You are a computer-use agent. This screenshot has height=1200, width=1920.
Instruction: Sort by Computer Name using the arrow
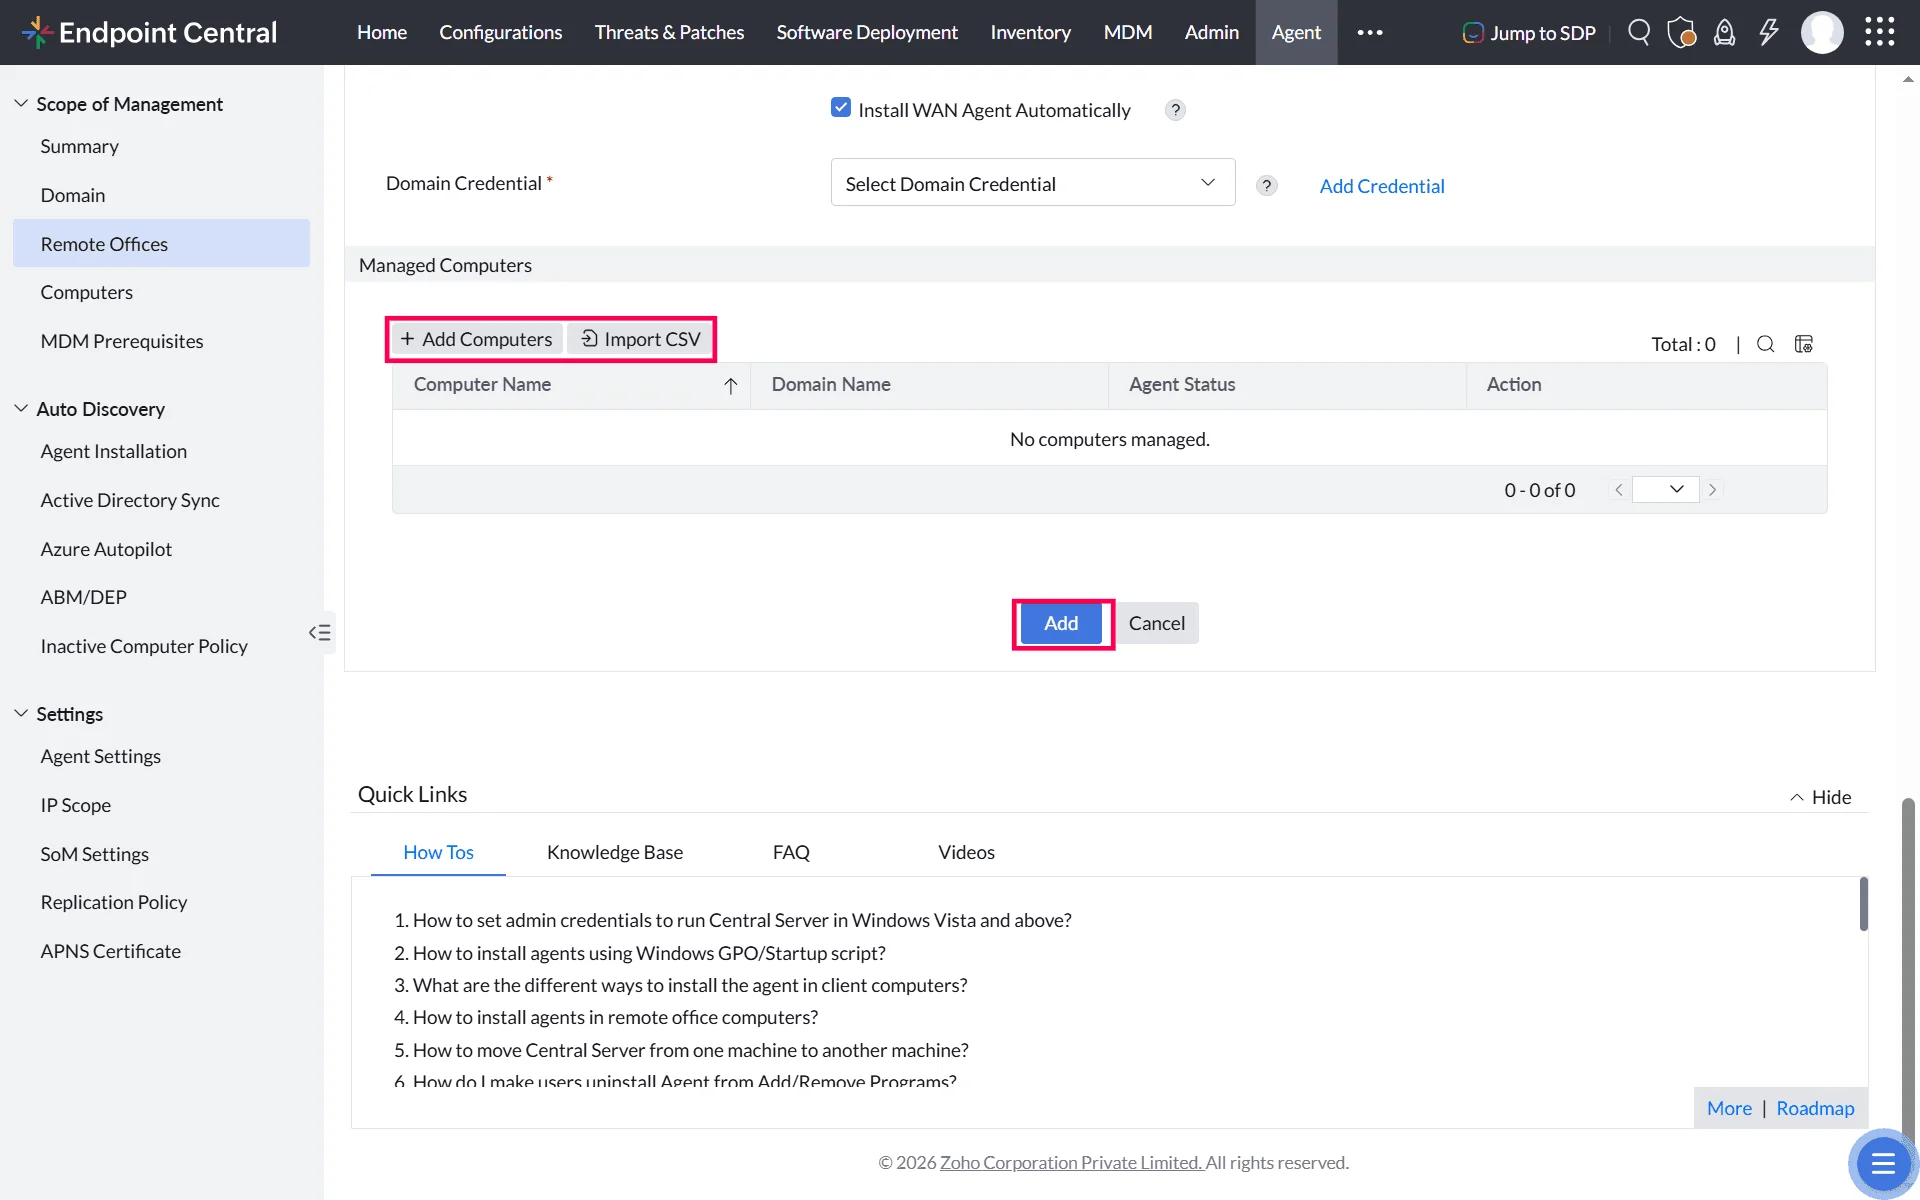click(731, 386)
